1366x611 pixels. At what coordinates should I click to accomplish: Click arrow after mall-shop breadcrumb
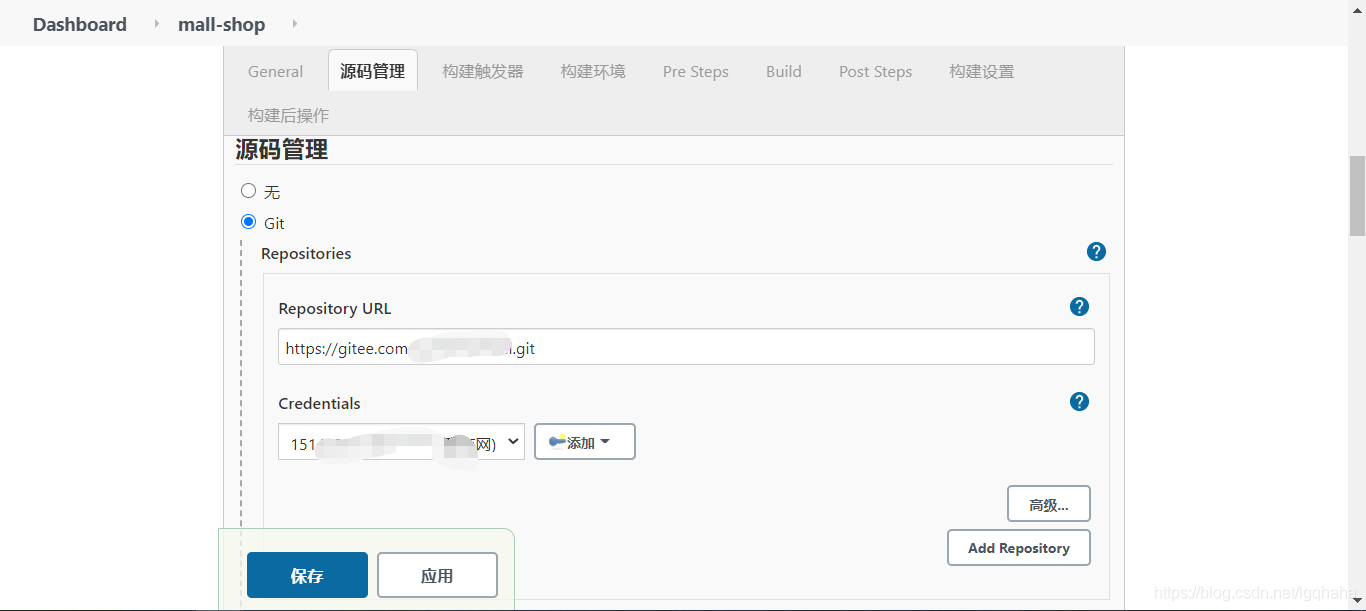[x=294, y=24]
